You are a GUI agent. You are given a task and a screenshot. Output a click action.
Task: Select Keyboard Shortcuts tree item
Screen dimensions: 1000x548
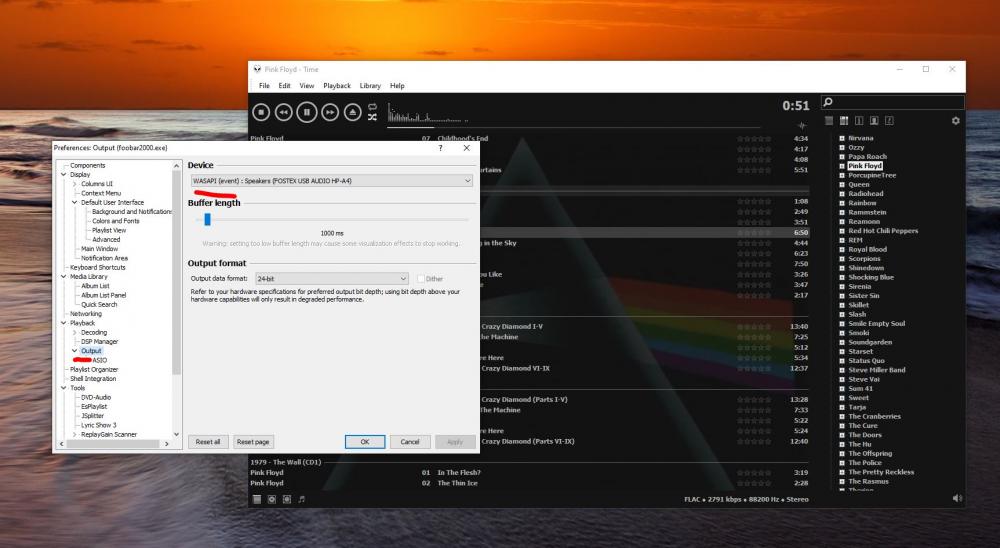(98, 267)
